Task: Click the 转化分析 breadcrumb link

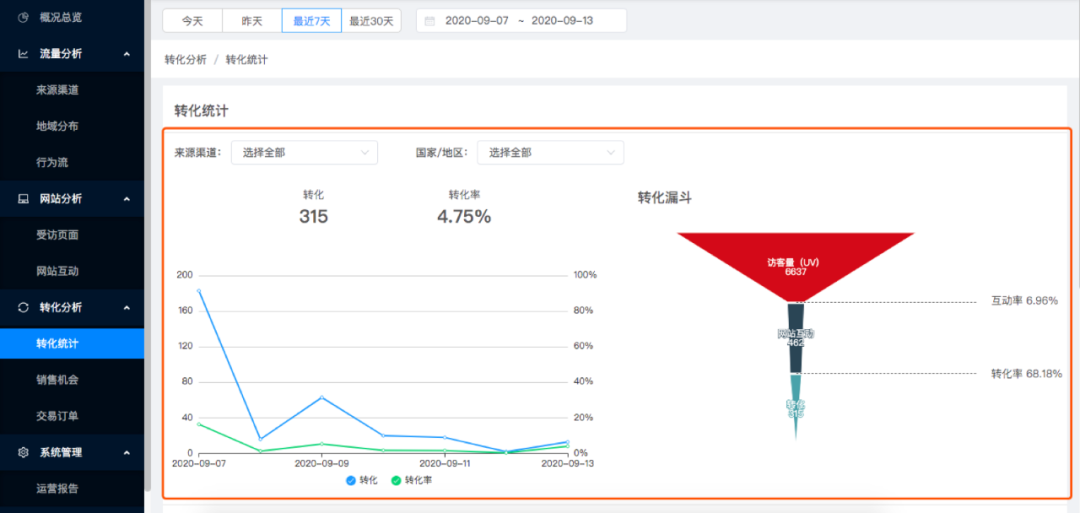Action: pyautogui.click(x=185, y=59)
